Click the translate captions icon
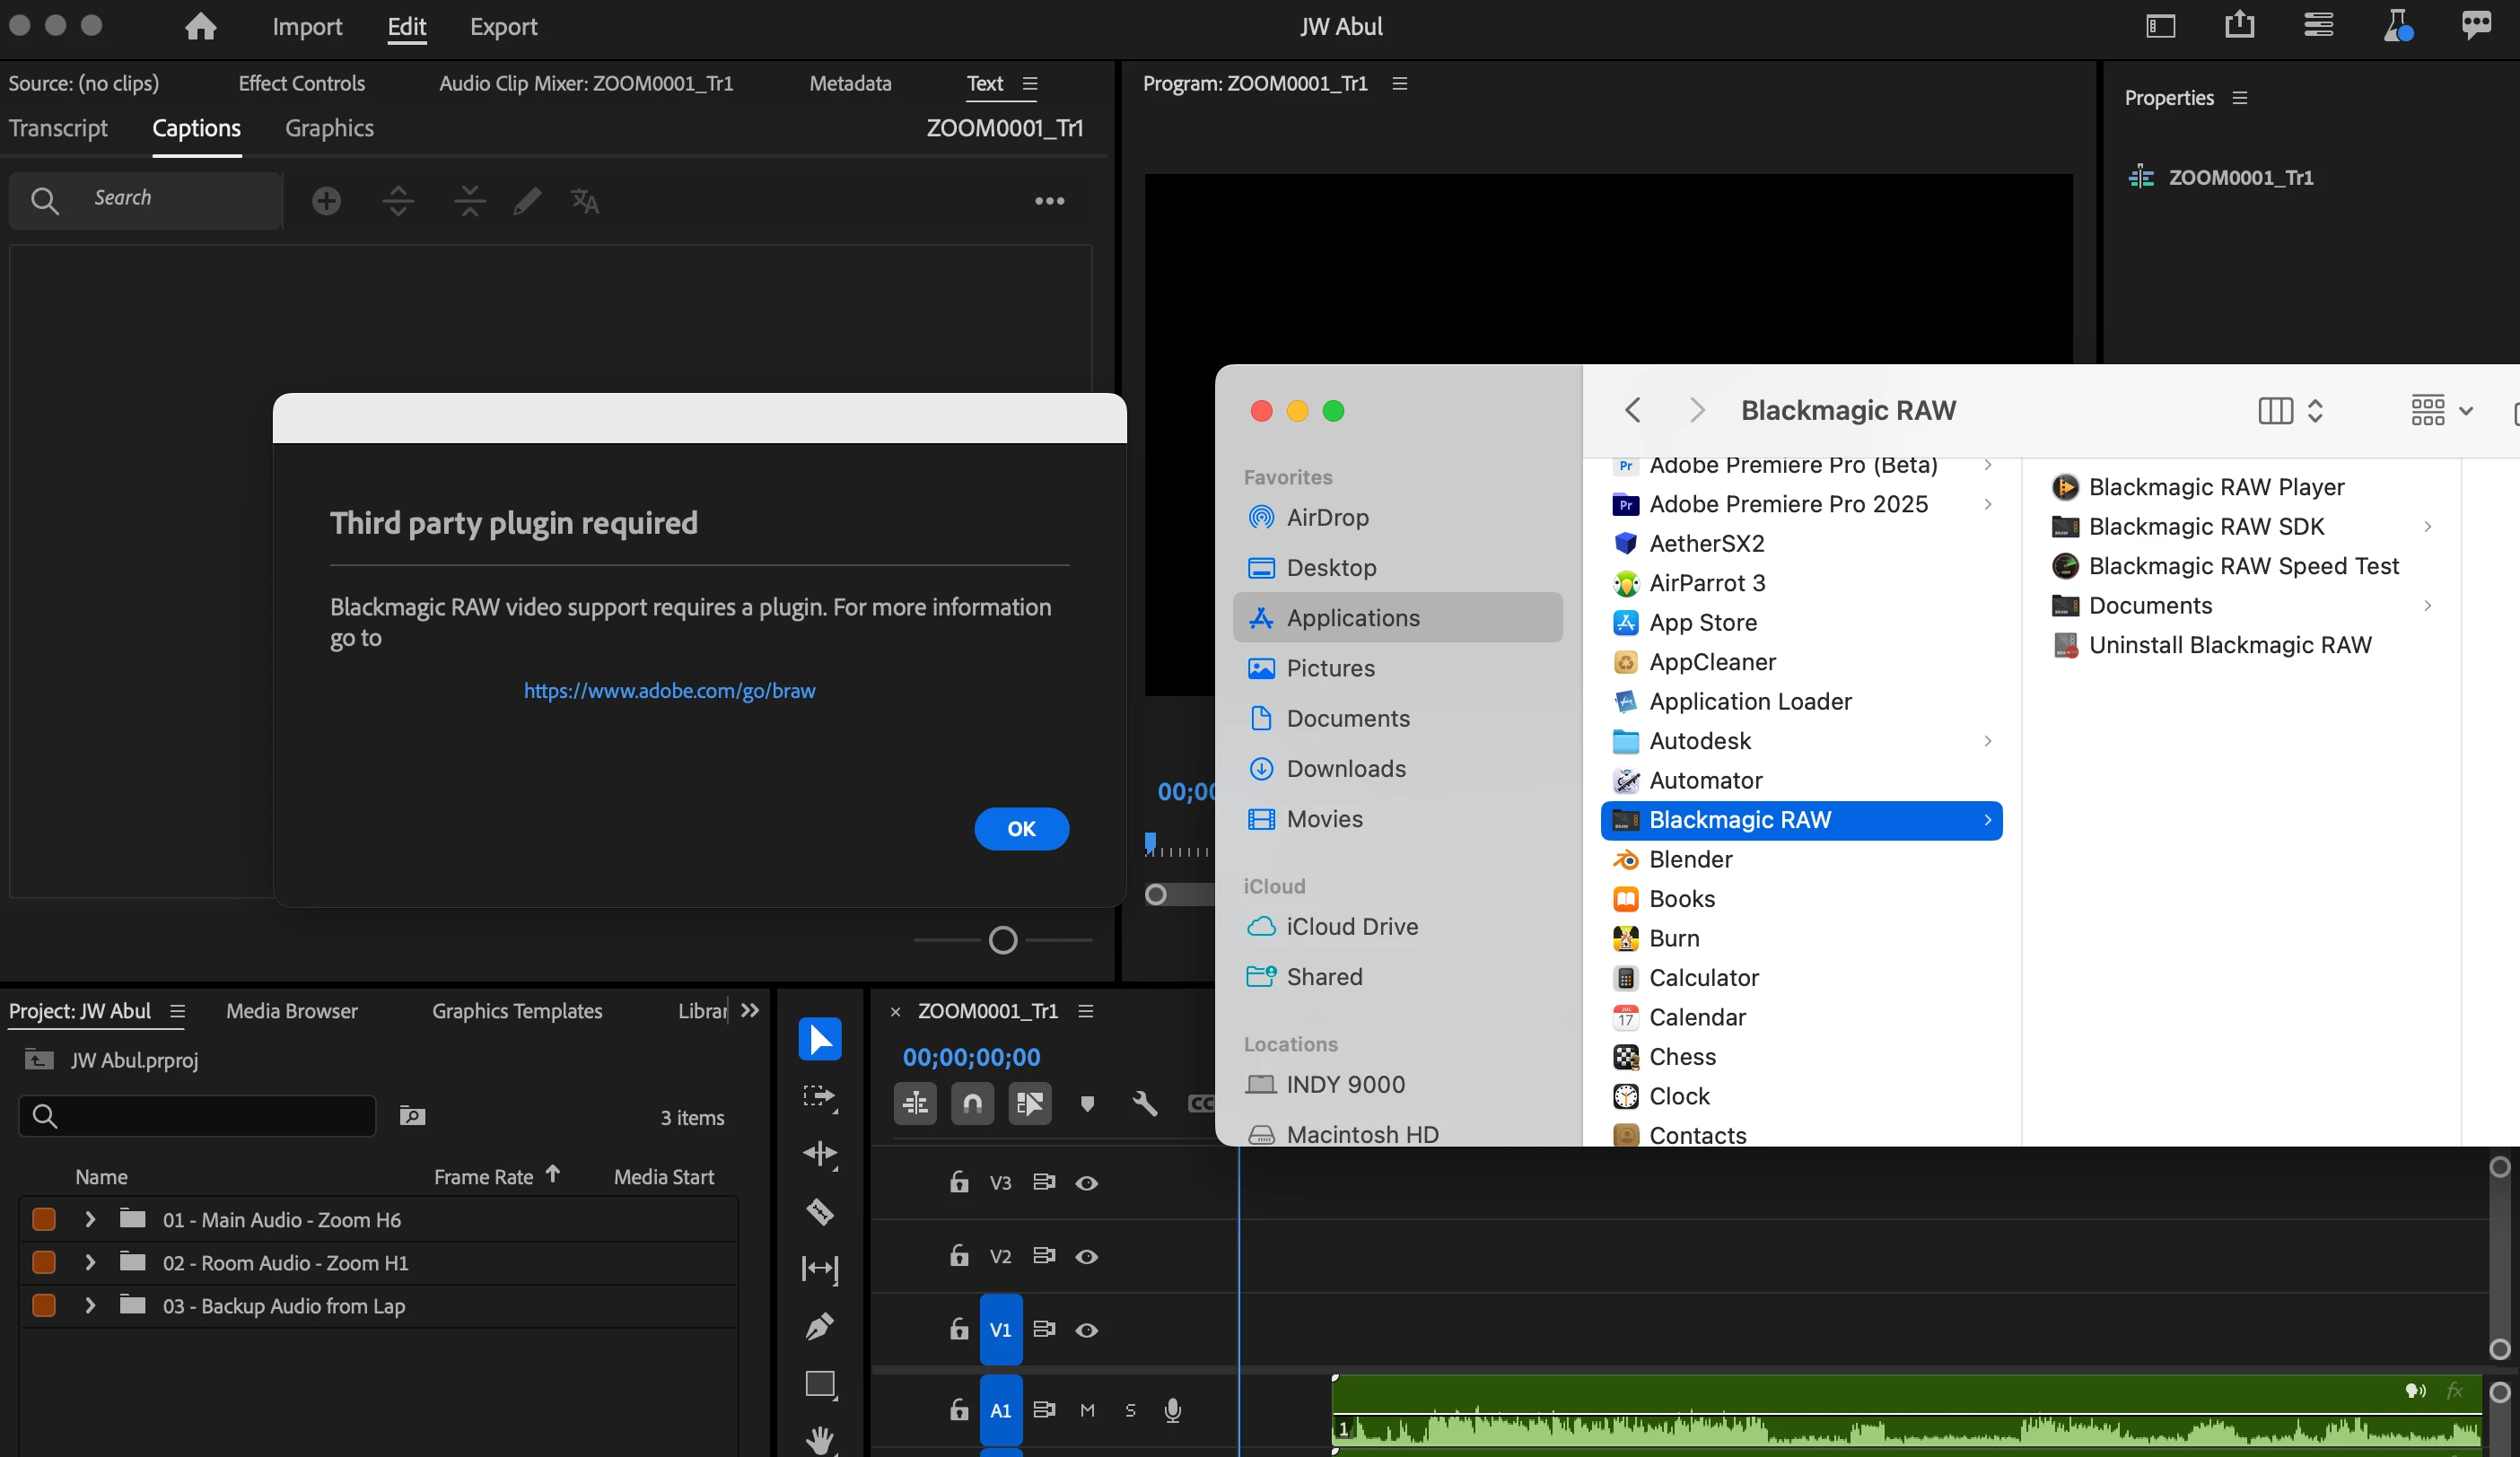Image resolution: width=2520 pixels, height=1457 pixels. point(584,201)
